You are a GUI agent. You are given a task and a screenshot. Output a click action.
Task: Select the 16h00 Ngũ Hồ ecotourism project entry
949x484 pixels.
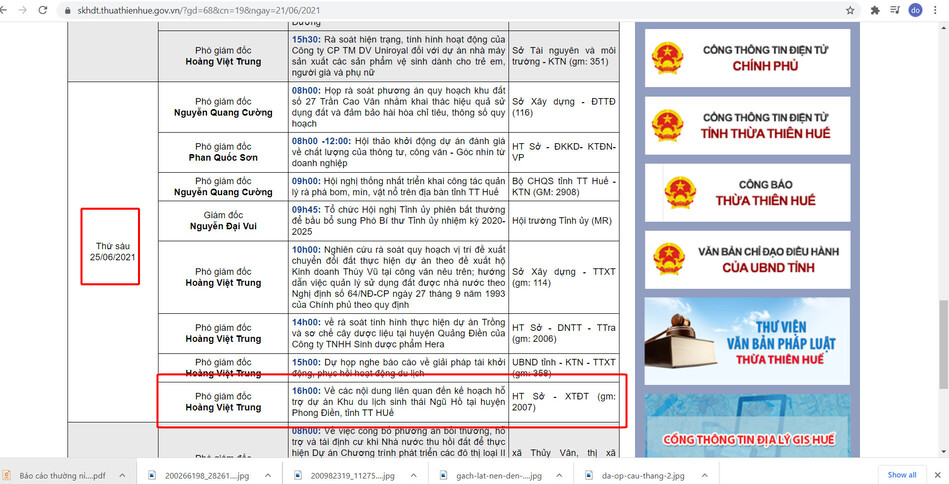(x=399, y=402)
